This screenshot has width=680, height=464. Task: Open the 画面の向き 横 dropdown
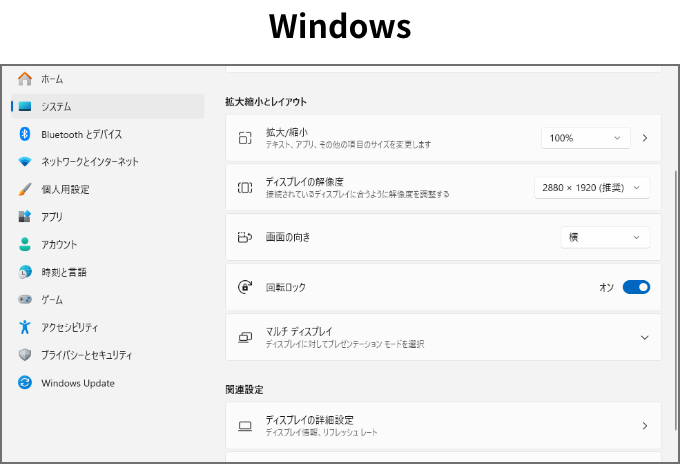click(x=604, y=237)
